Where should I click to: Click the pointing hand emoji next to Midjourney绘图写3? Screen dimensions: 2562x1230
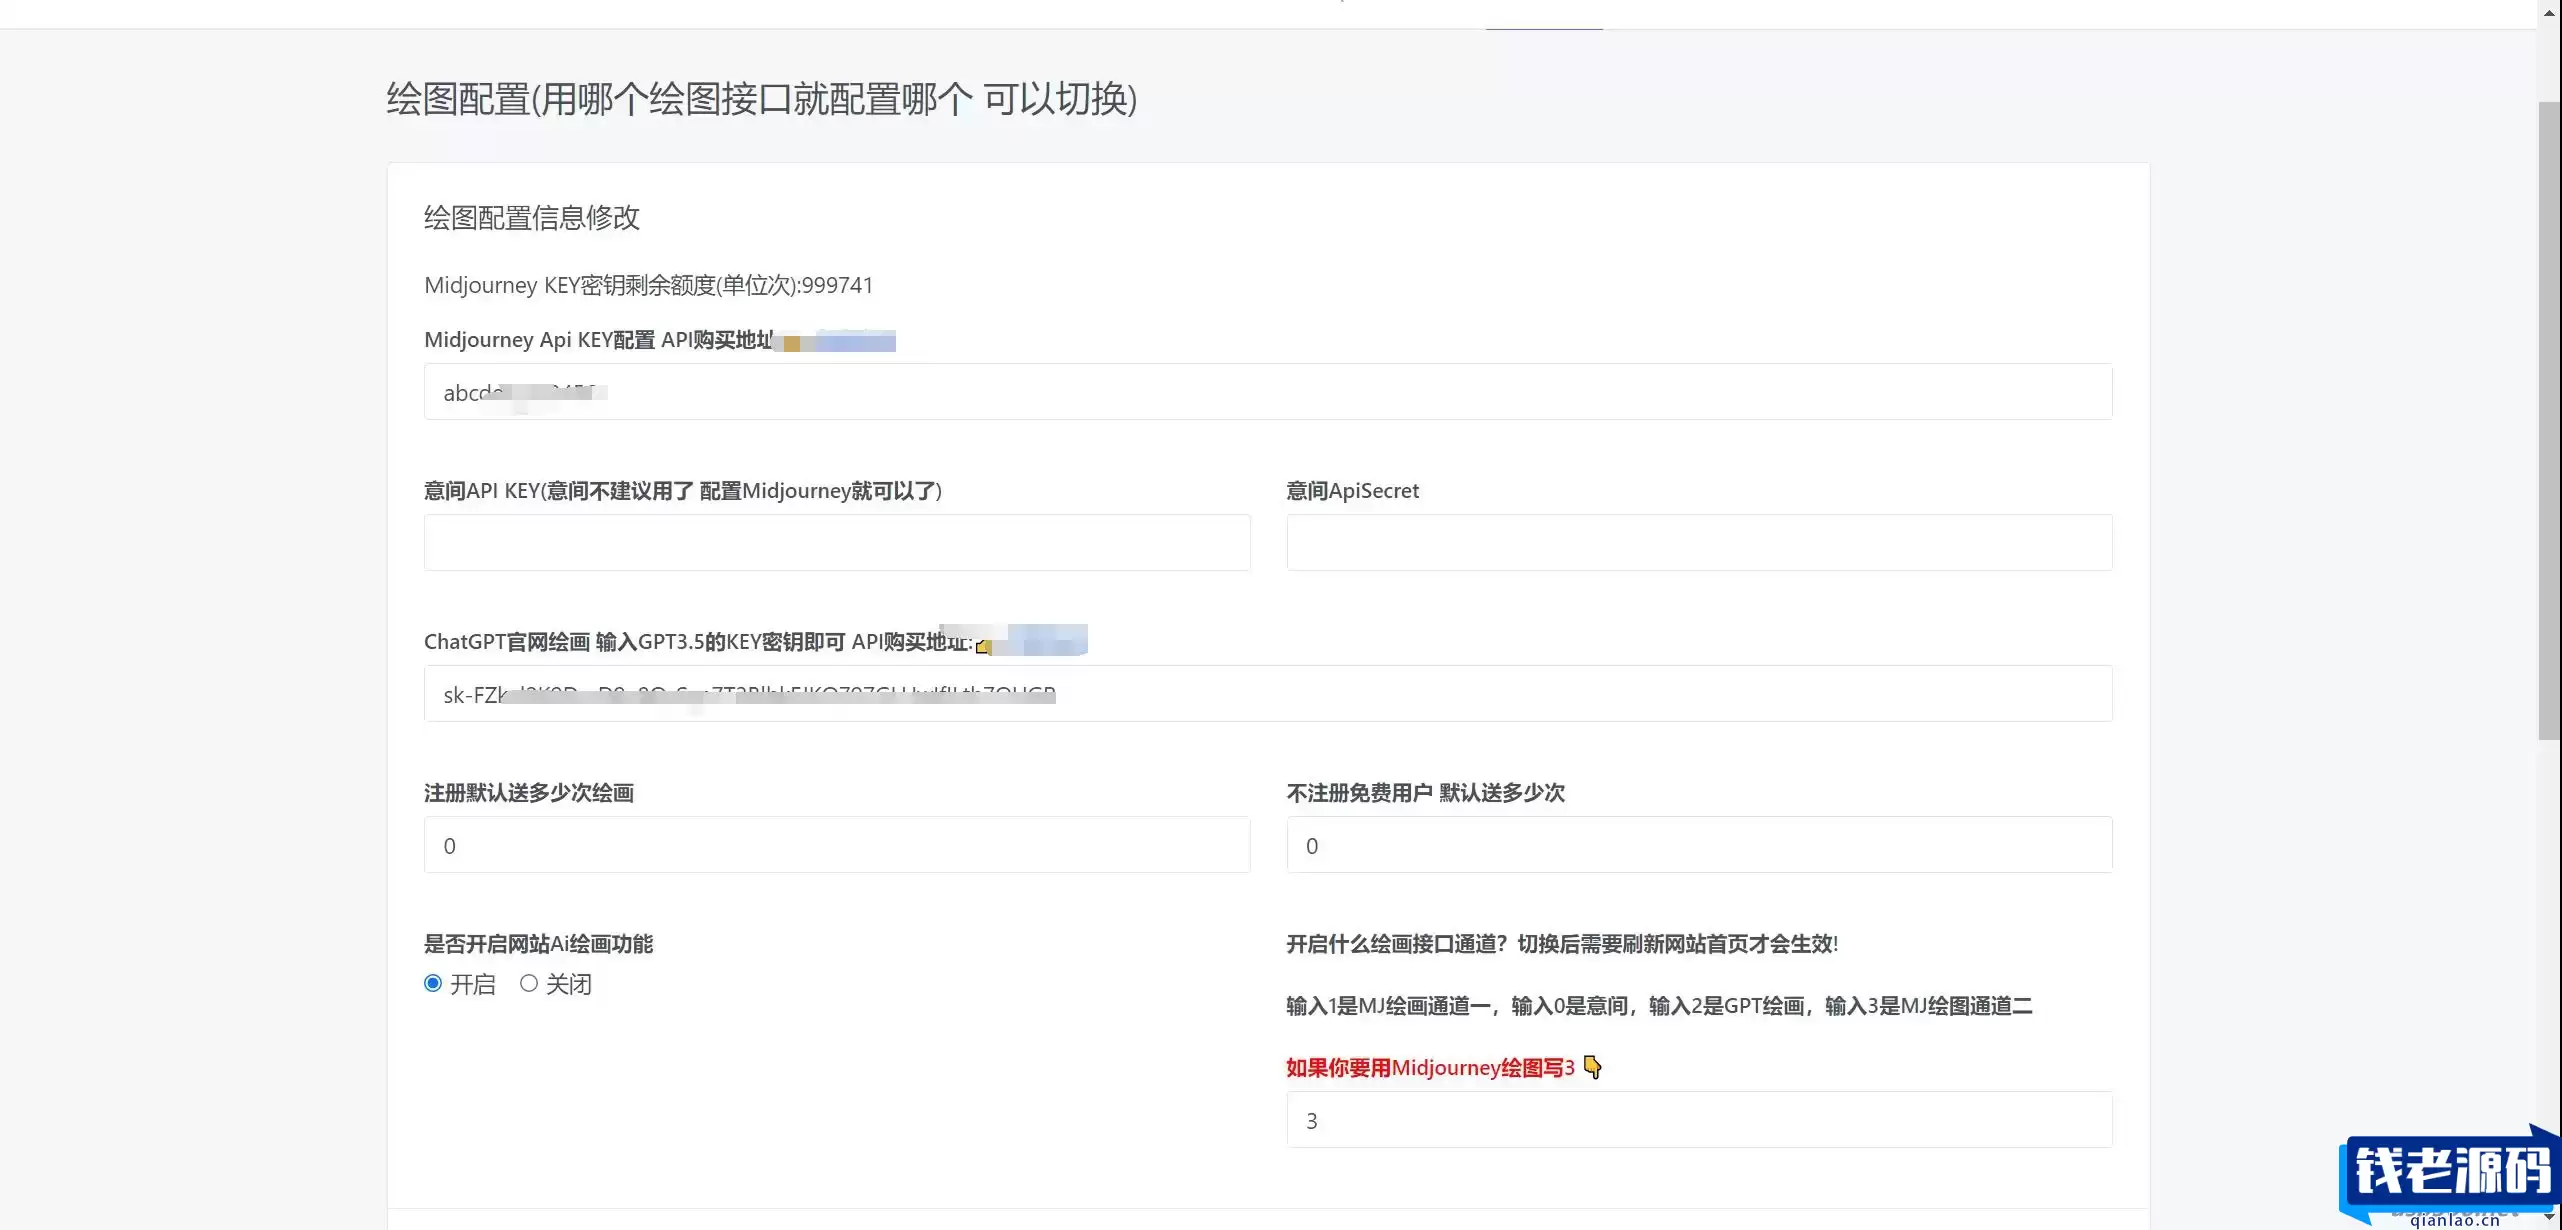coord(1593,1067)
